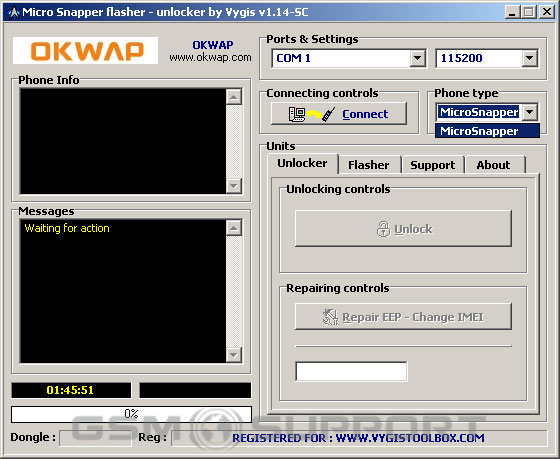Viewport: 560px width, 459px height.
Task: Click Messages scrollbar up arrow
Action: (x=234, y=228)
